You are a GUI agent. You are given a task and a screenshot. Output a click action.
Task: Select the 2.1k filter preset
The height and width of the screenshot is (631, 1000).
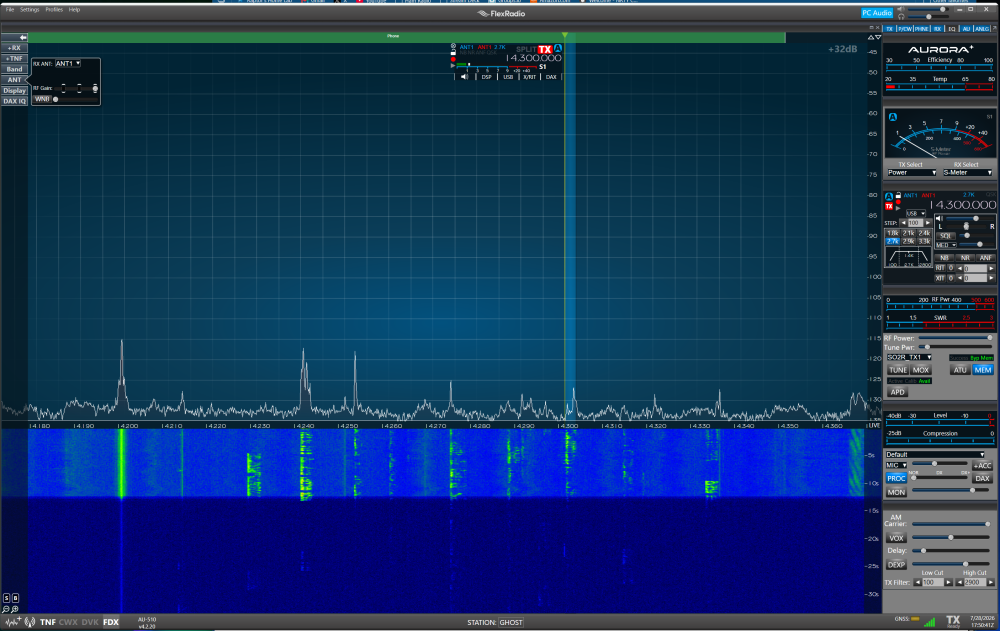pos(908,234)
